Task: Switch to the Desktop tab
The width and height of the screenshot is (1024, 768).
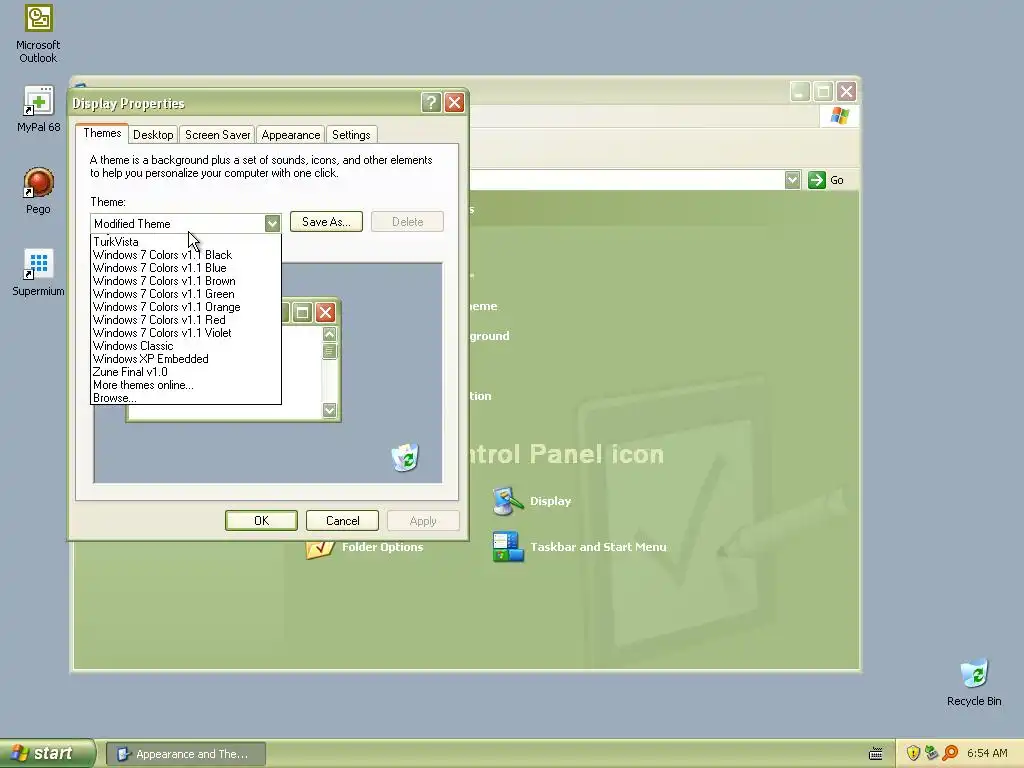Action: coord(153,135)
